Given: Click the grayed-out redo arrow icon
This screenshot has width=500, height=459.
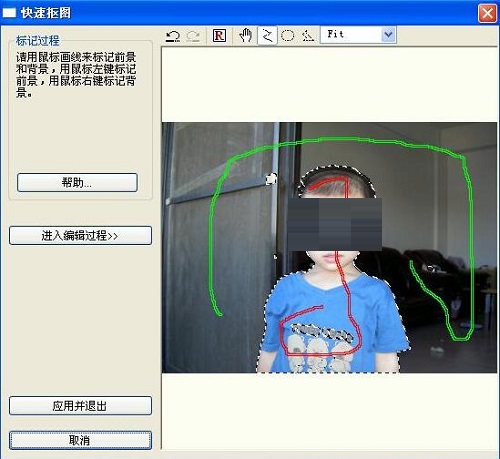Looking at the screenshot, I should coord(193,35).
